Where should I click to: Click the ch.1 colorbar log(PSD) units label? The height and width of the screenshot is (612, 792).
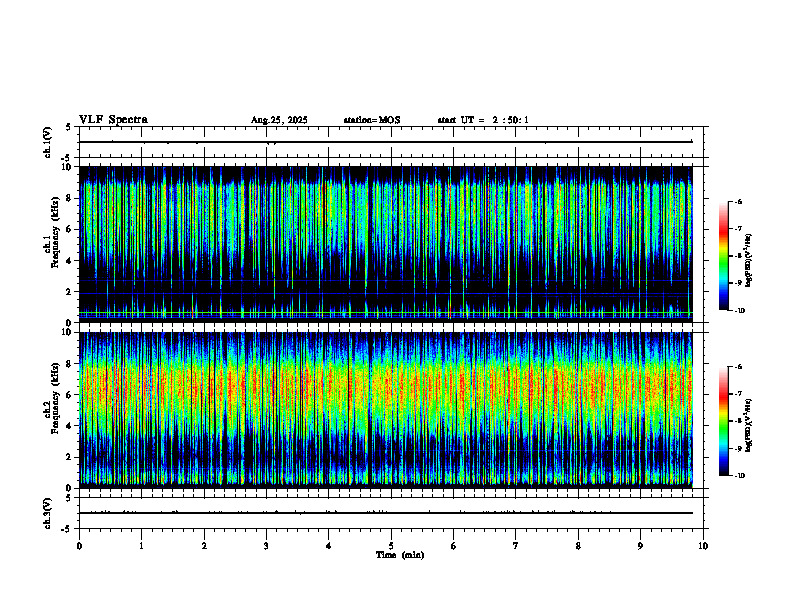(x=749, y=261)
